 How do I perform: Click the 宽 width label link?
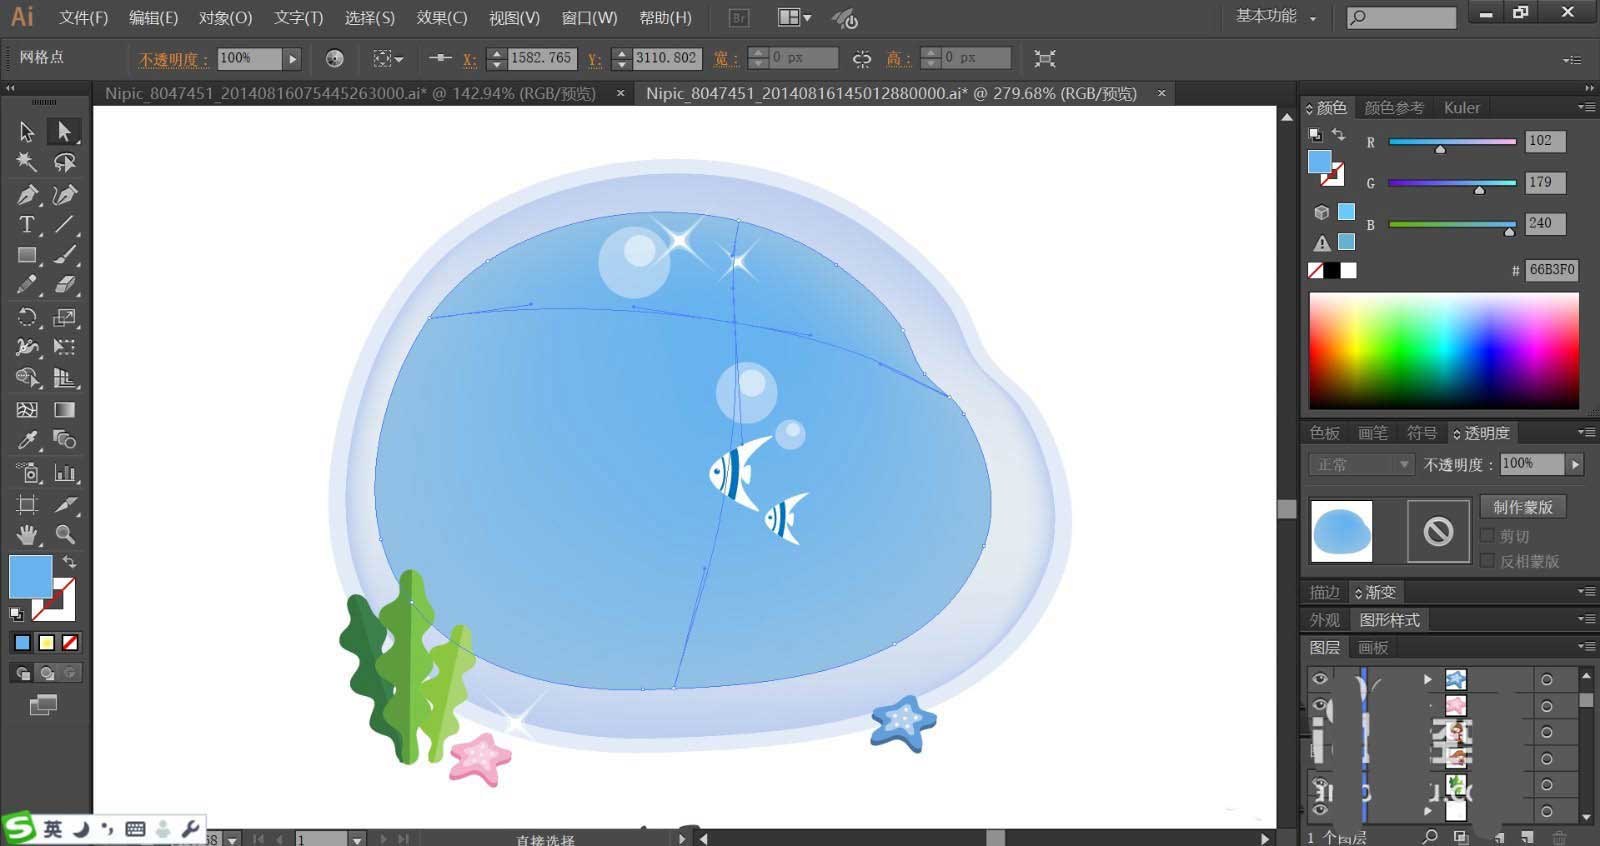click(725, 59)
